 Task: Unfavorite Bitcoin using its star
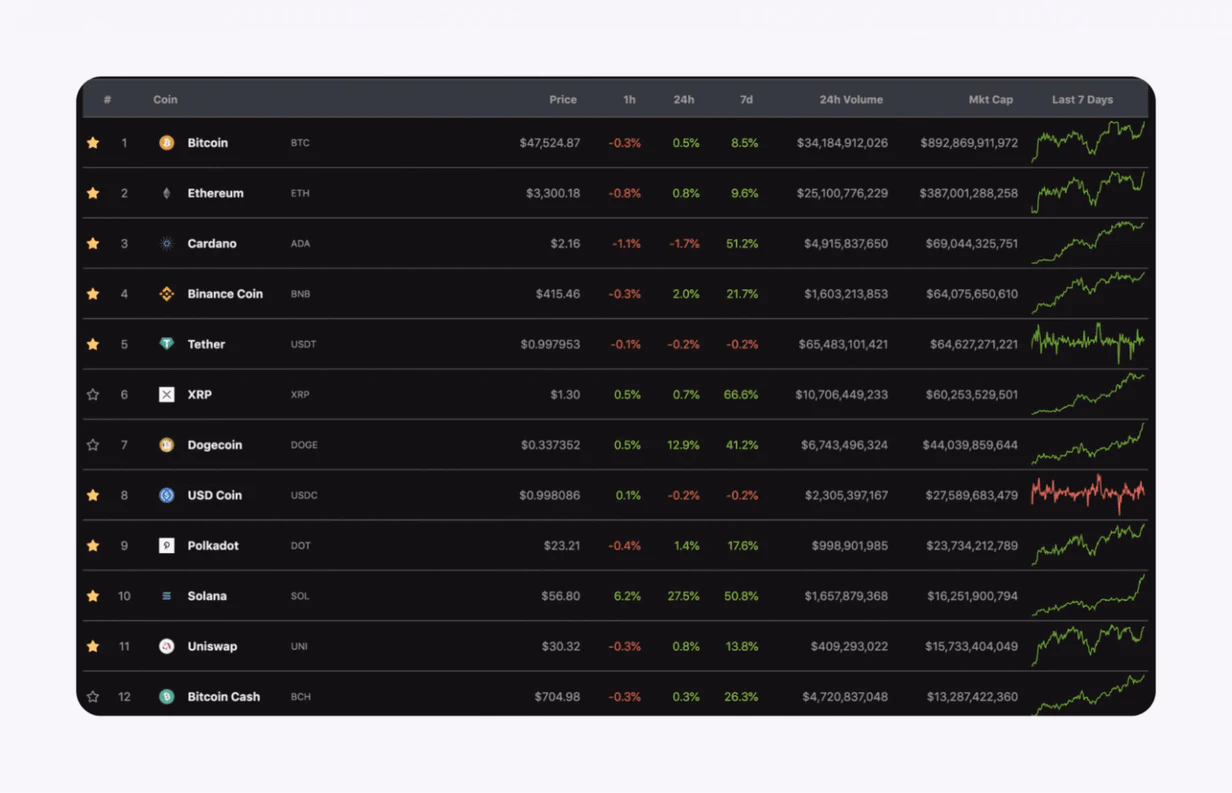93,143
